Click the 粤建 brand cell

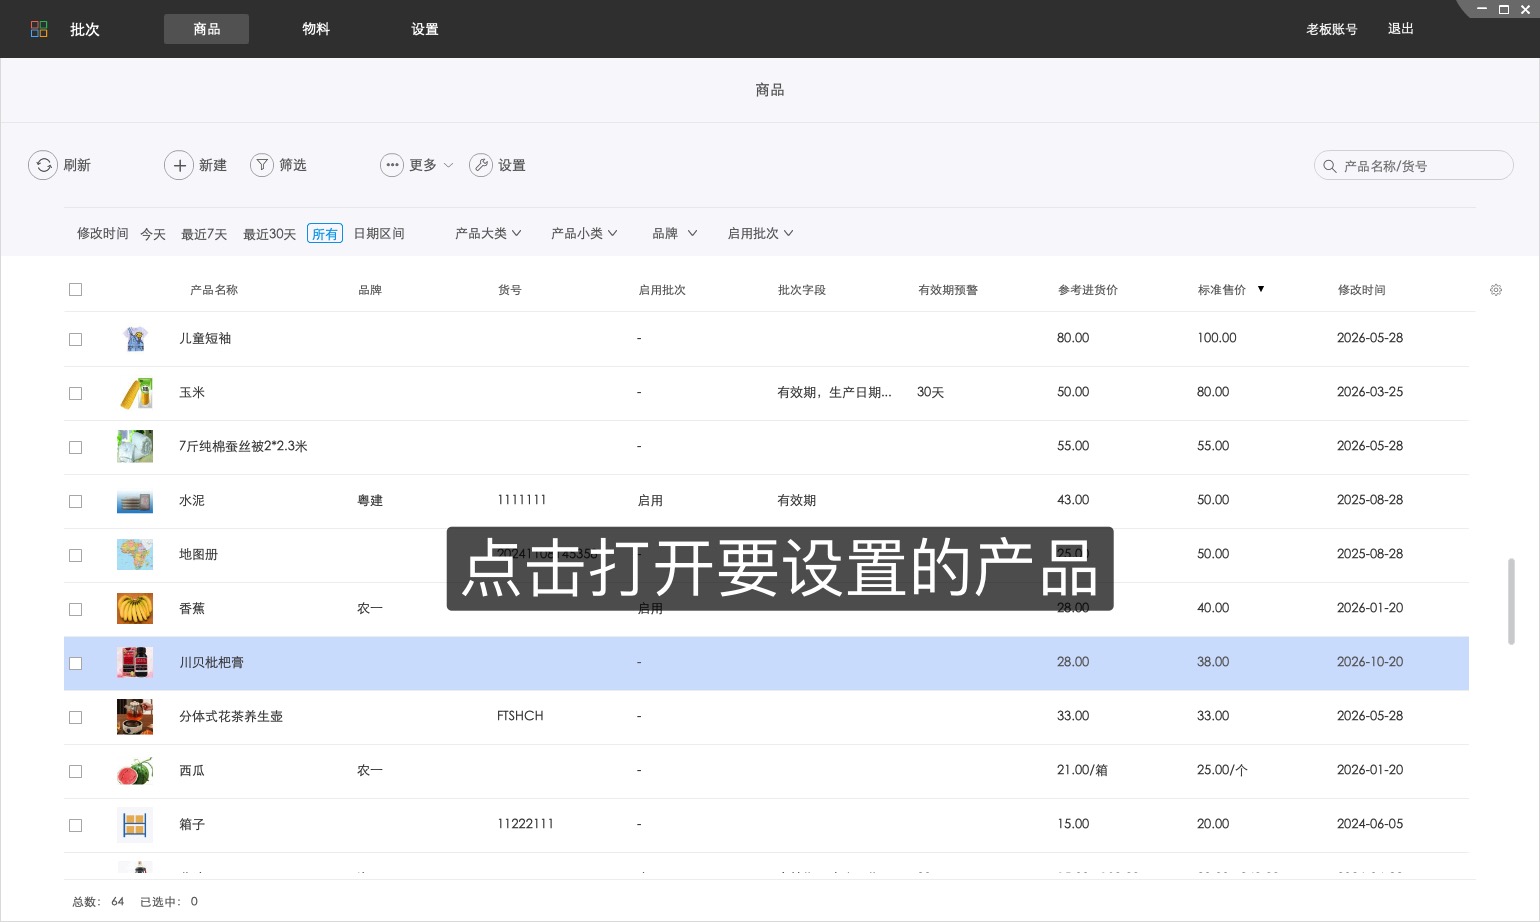[x=370, y=500]
